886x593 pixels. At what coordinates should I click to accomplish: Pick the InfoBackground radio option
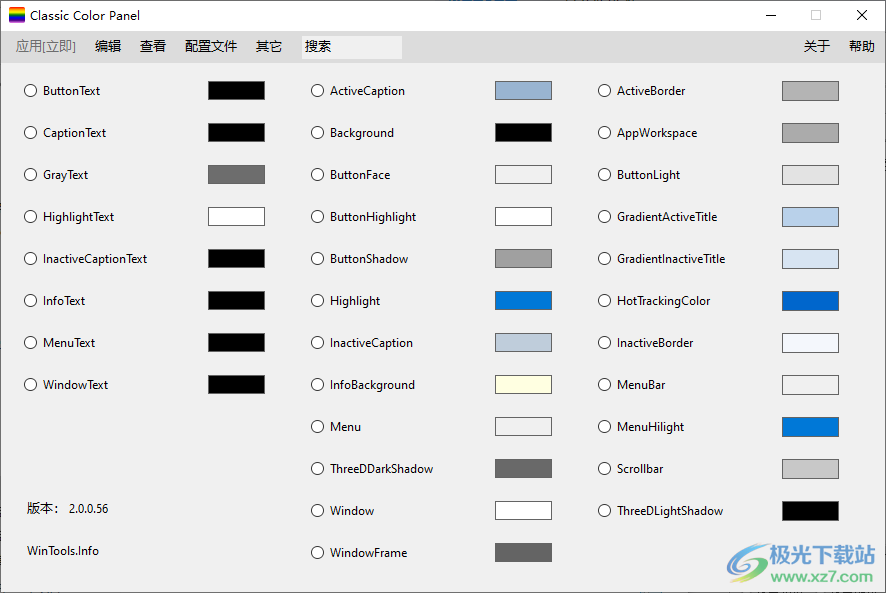(318, 385)
